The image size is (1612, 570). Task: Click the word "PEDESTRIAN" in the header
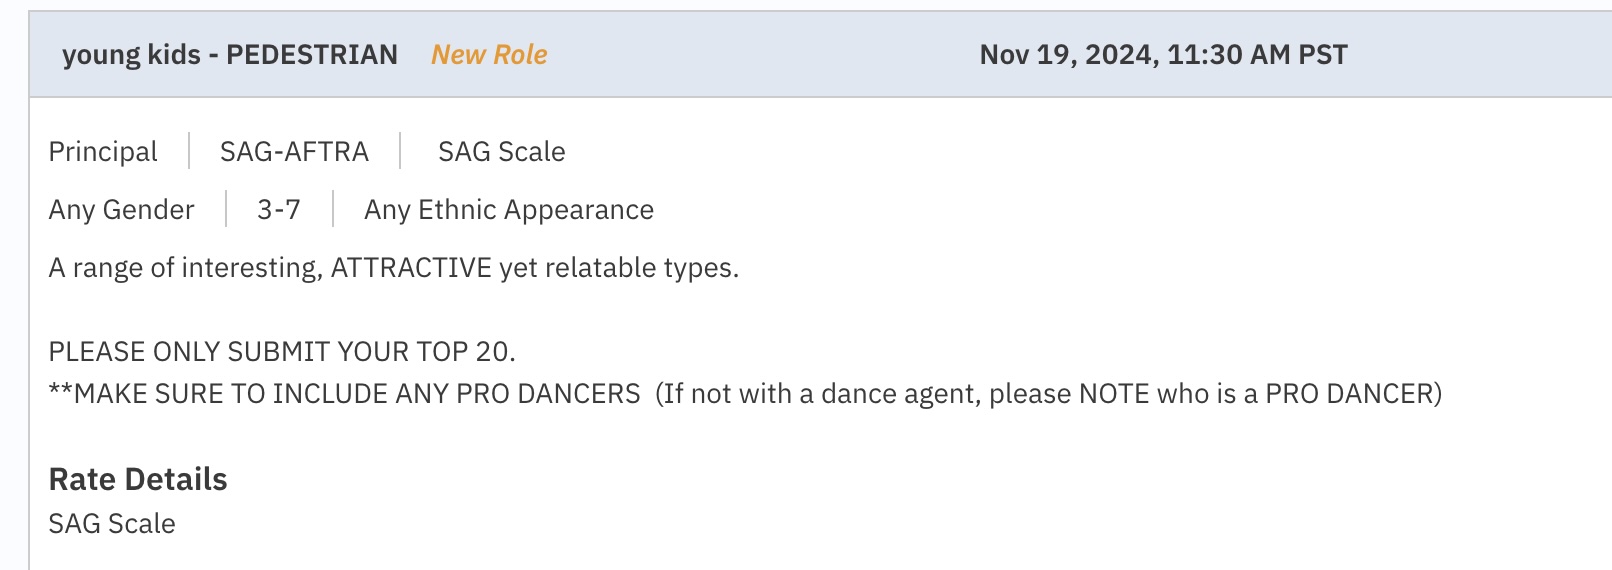tap(312, 55)
